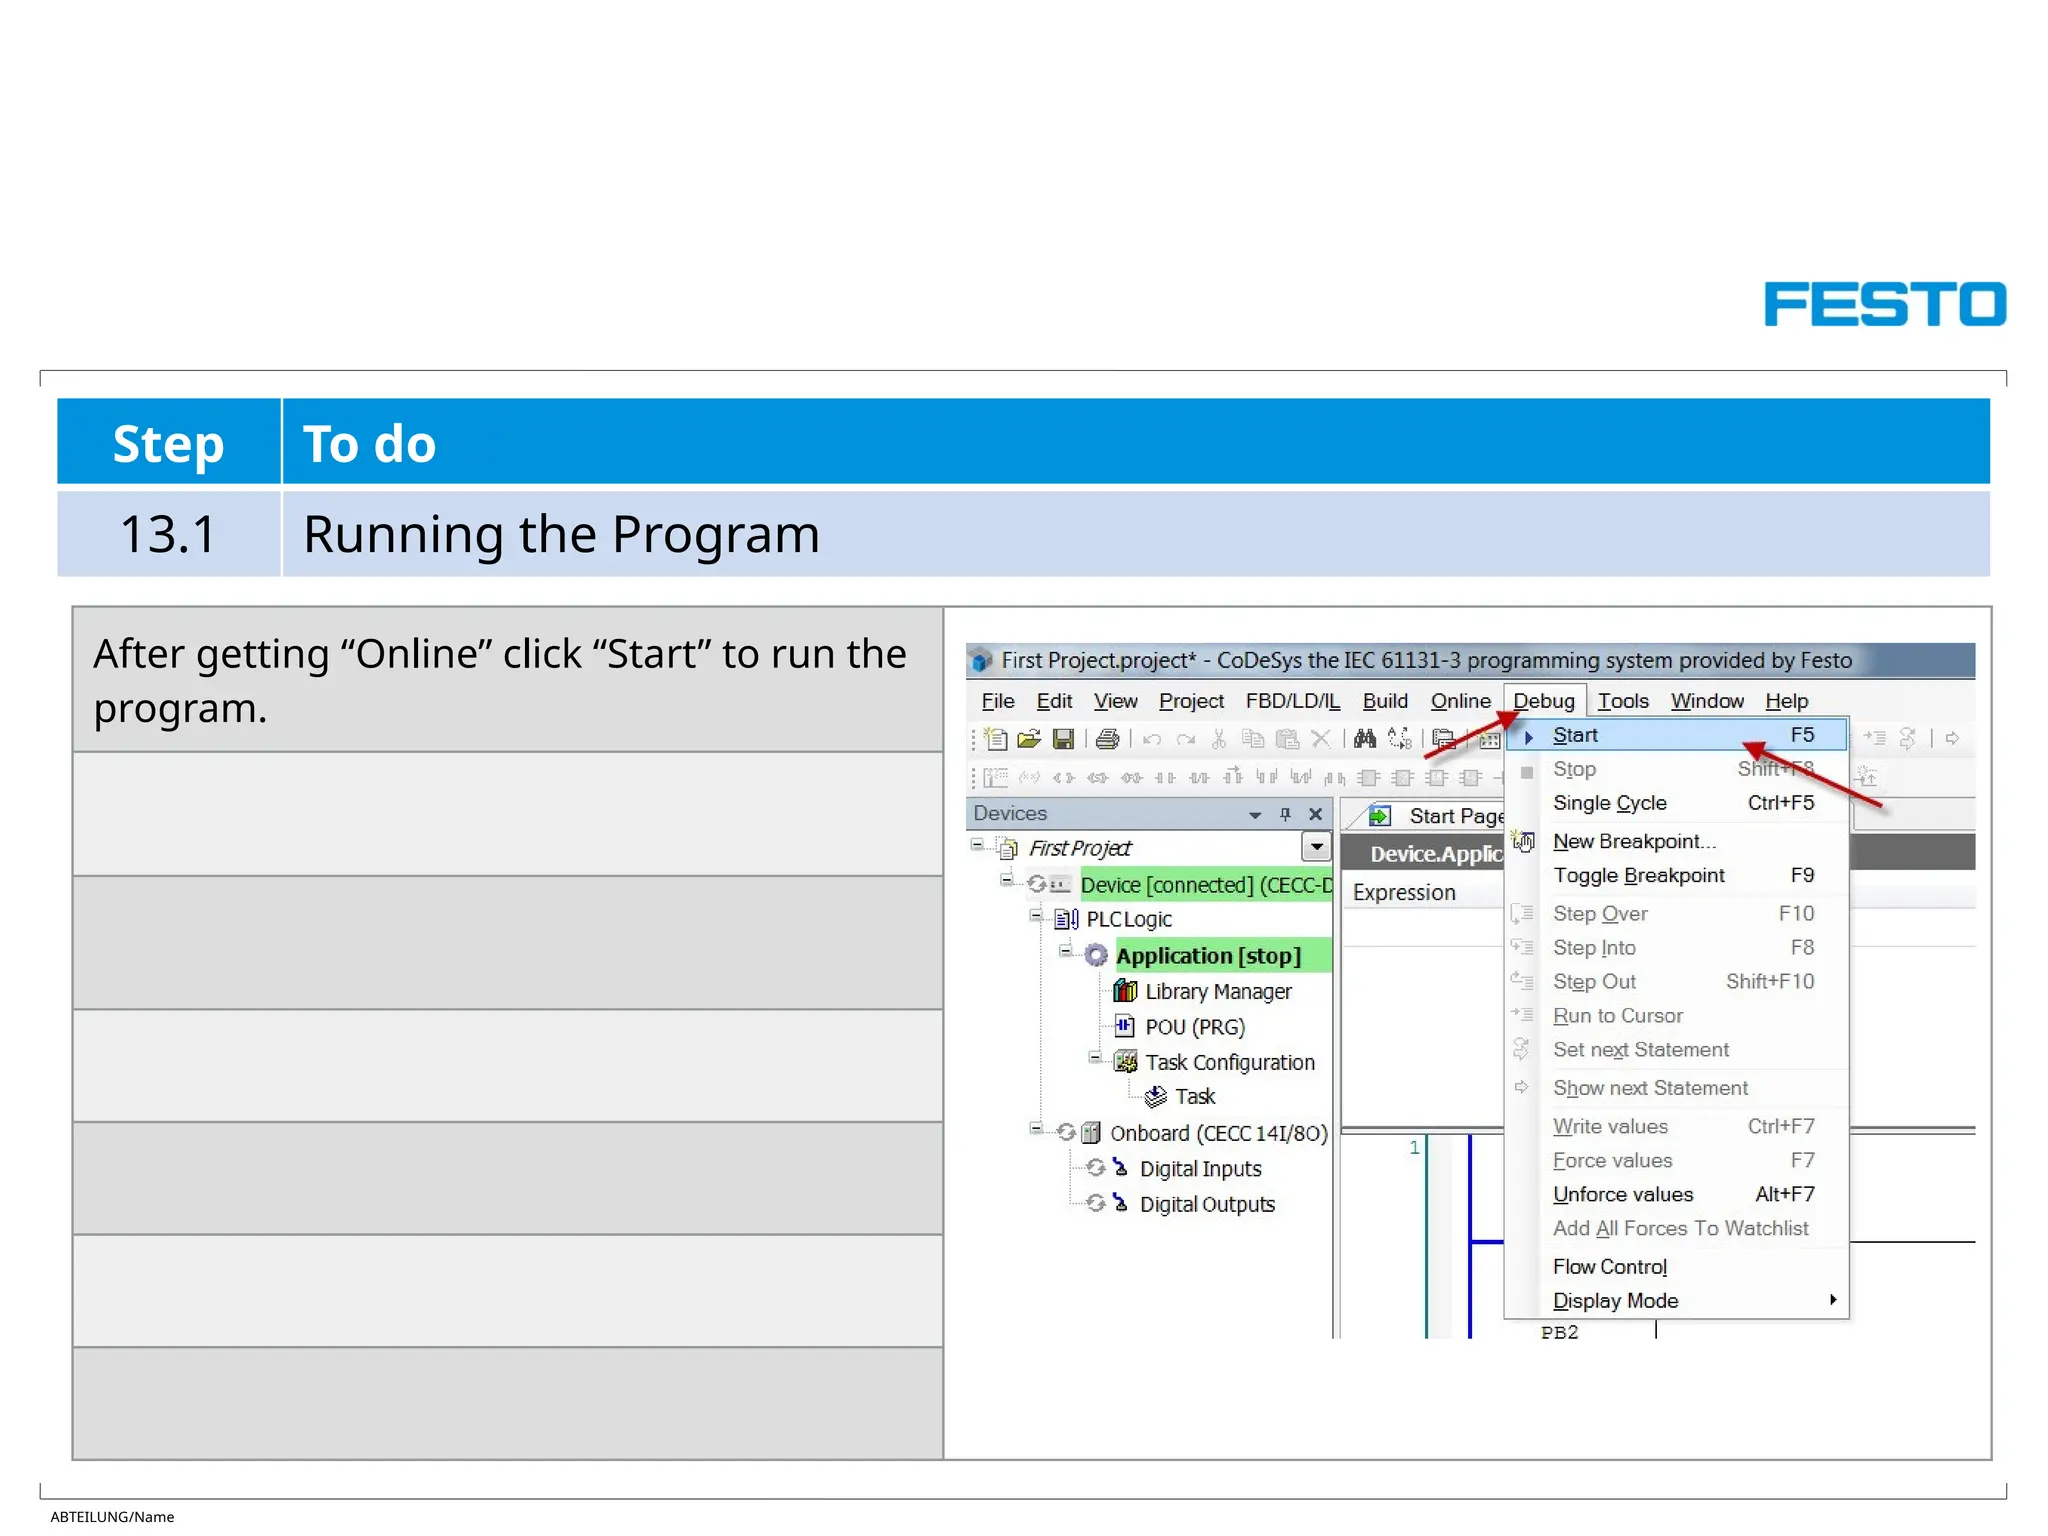Open the Tools menu

pyautogui.click(x=1623, y=701)
